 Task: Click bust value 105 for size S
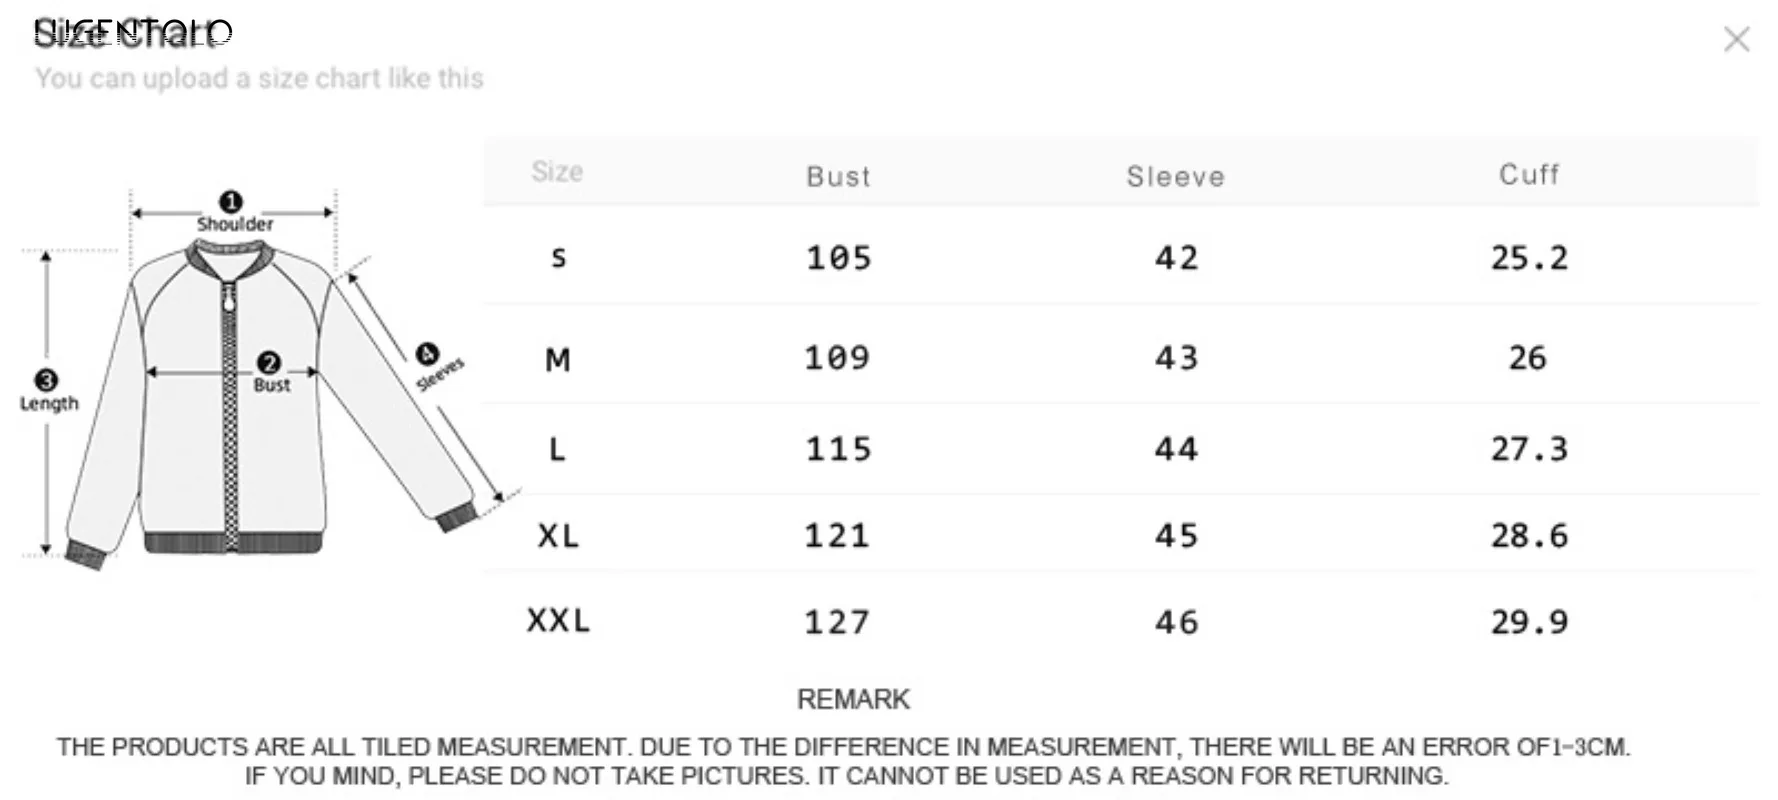coord(839,258)
